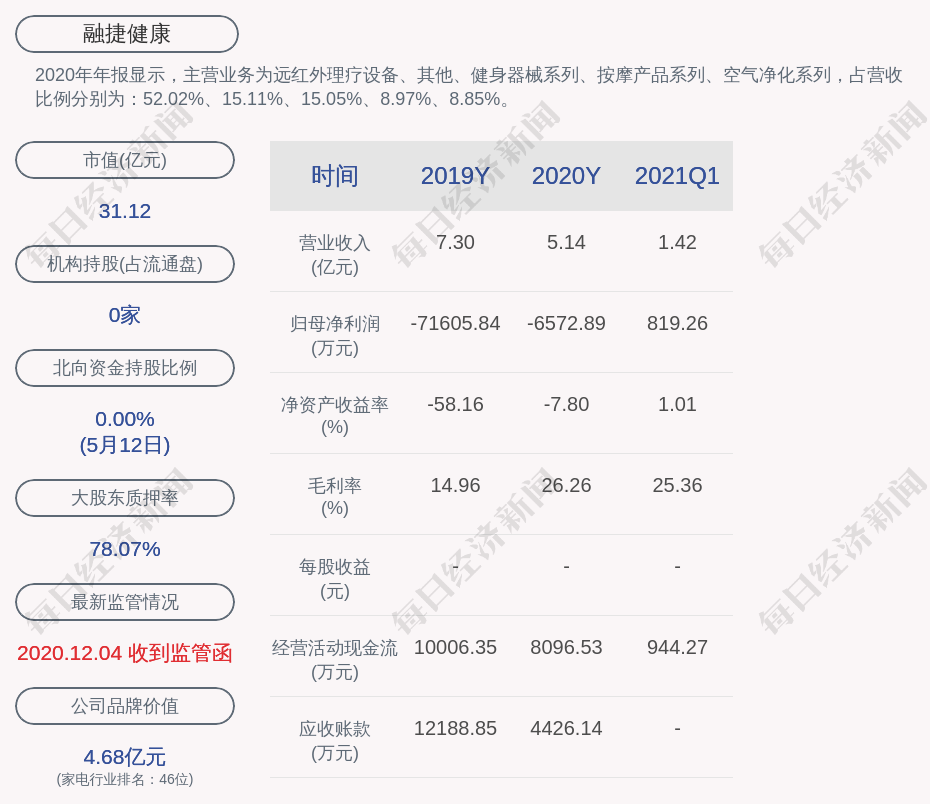Select the 北向资金持股比例 pill
Screen dimensions: 930x804
click(x=125, y=368)
